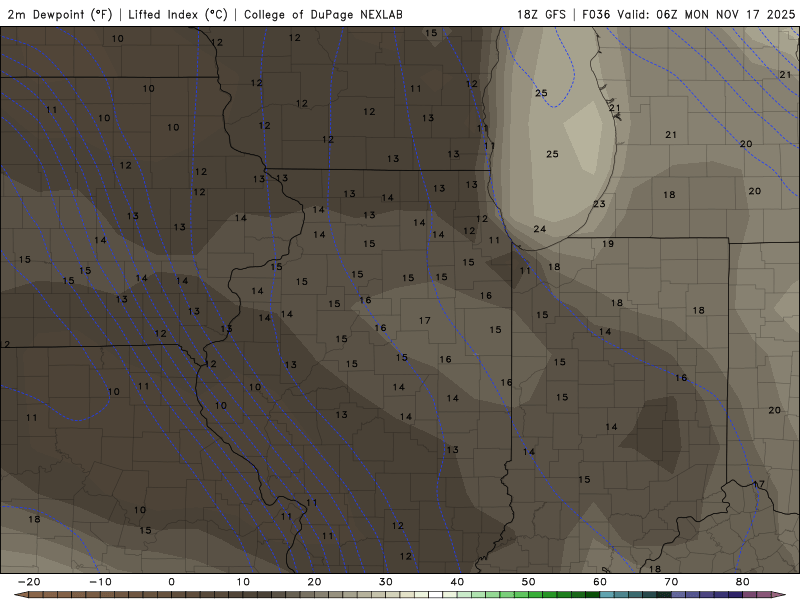Screen dimensions: 800x600
Task: Click the "06Z MON NOV 17 2025" valid time
Action: click(x=726, y=14)
